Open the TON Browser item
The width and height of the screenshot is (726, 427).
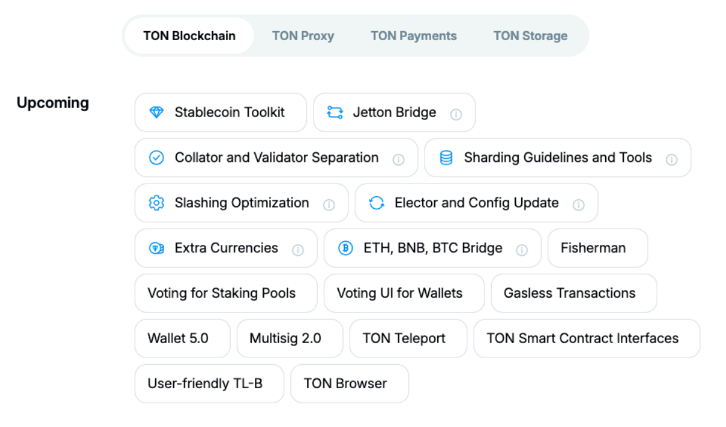pos(350,383)
